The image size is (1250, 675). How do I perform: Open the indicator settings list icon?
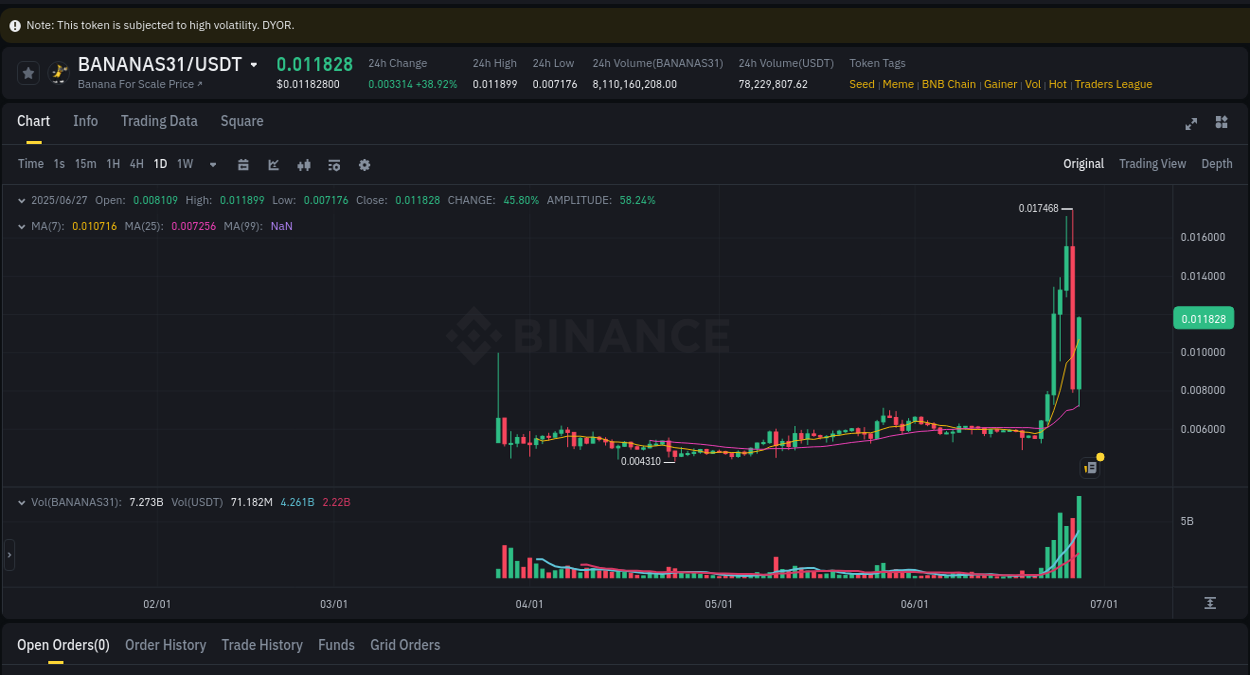point(334,164)
